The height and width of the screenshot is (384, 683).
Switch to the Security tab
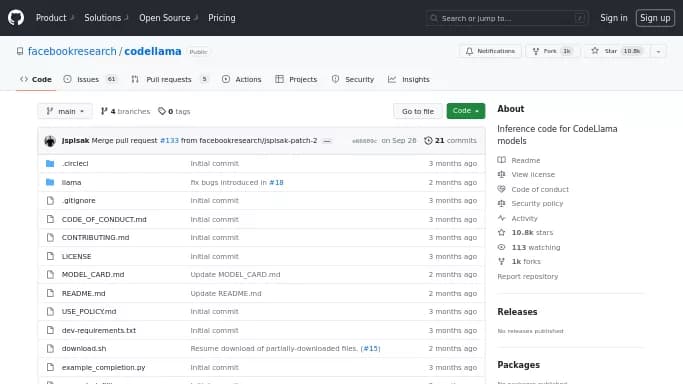tap(353, 79)
